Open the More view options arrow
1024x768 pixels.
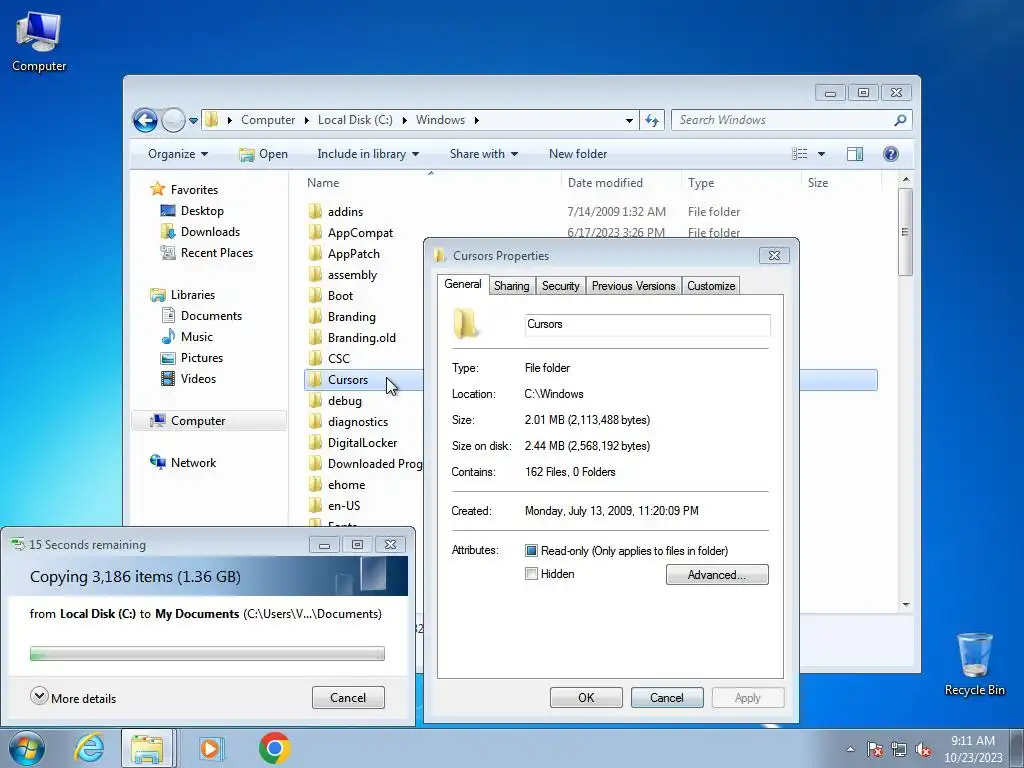pos(822,154)
